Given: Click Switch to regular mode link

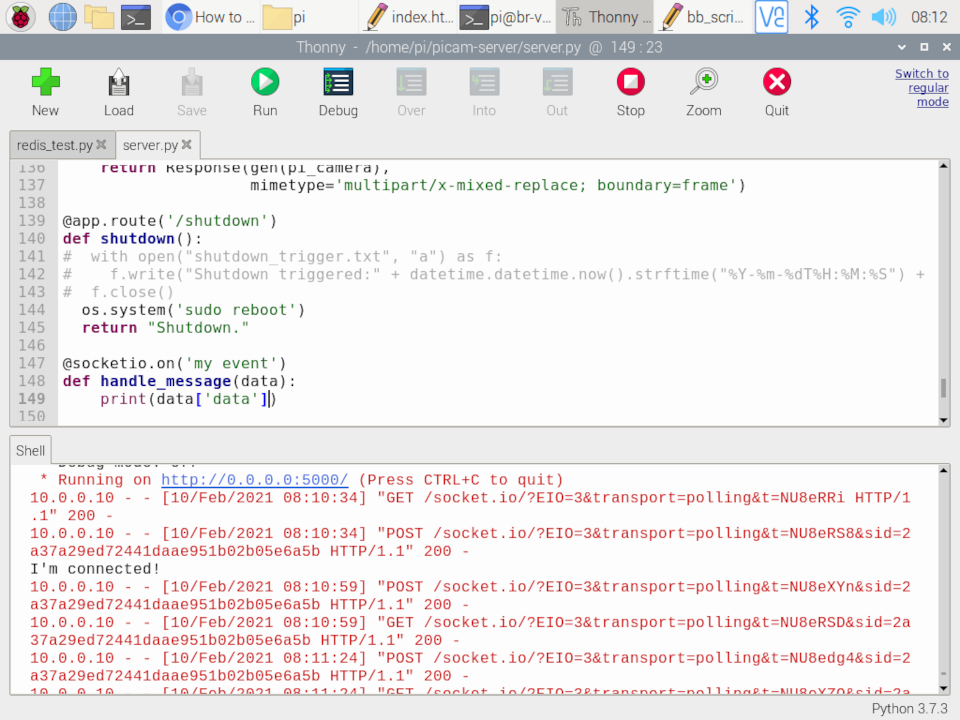Looking at the screenshot, I should coord(921,88).
